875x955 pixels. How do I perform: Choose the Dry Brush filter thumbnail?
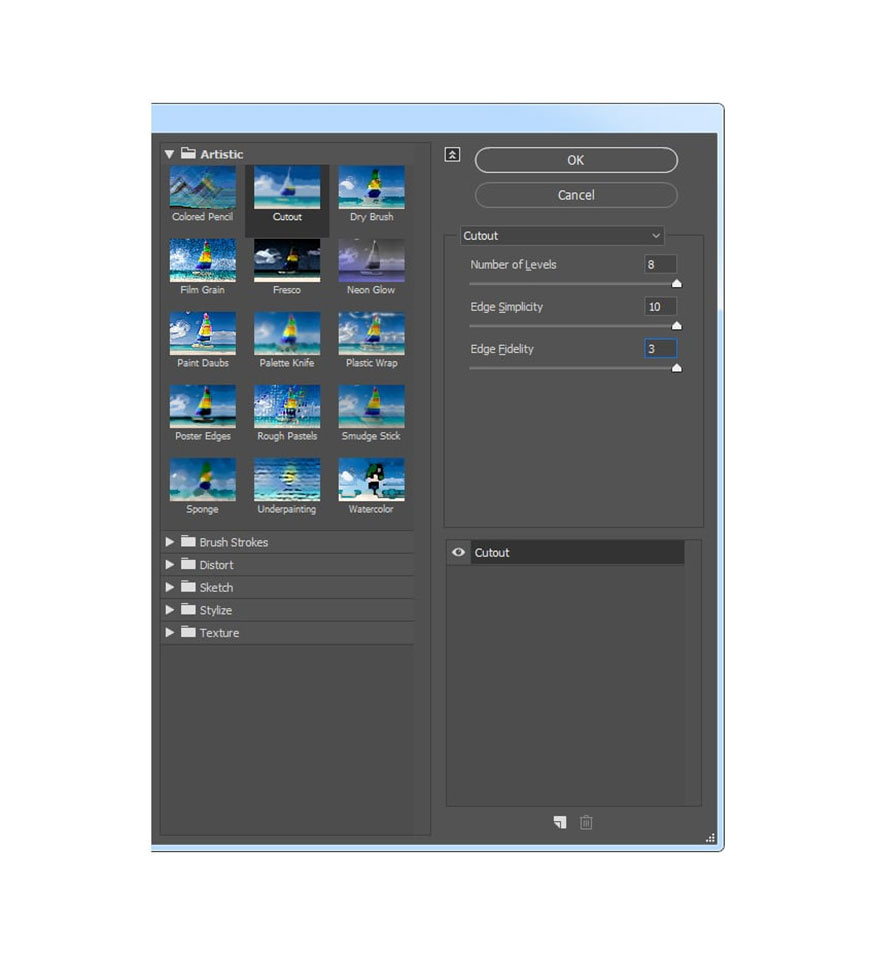click(x=371, y=188)
